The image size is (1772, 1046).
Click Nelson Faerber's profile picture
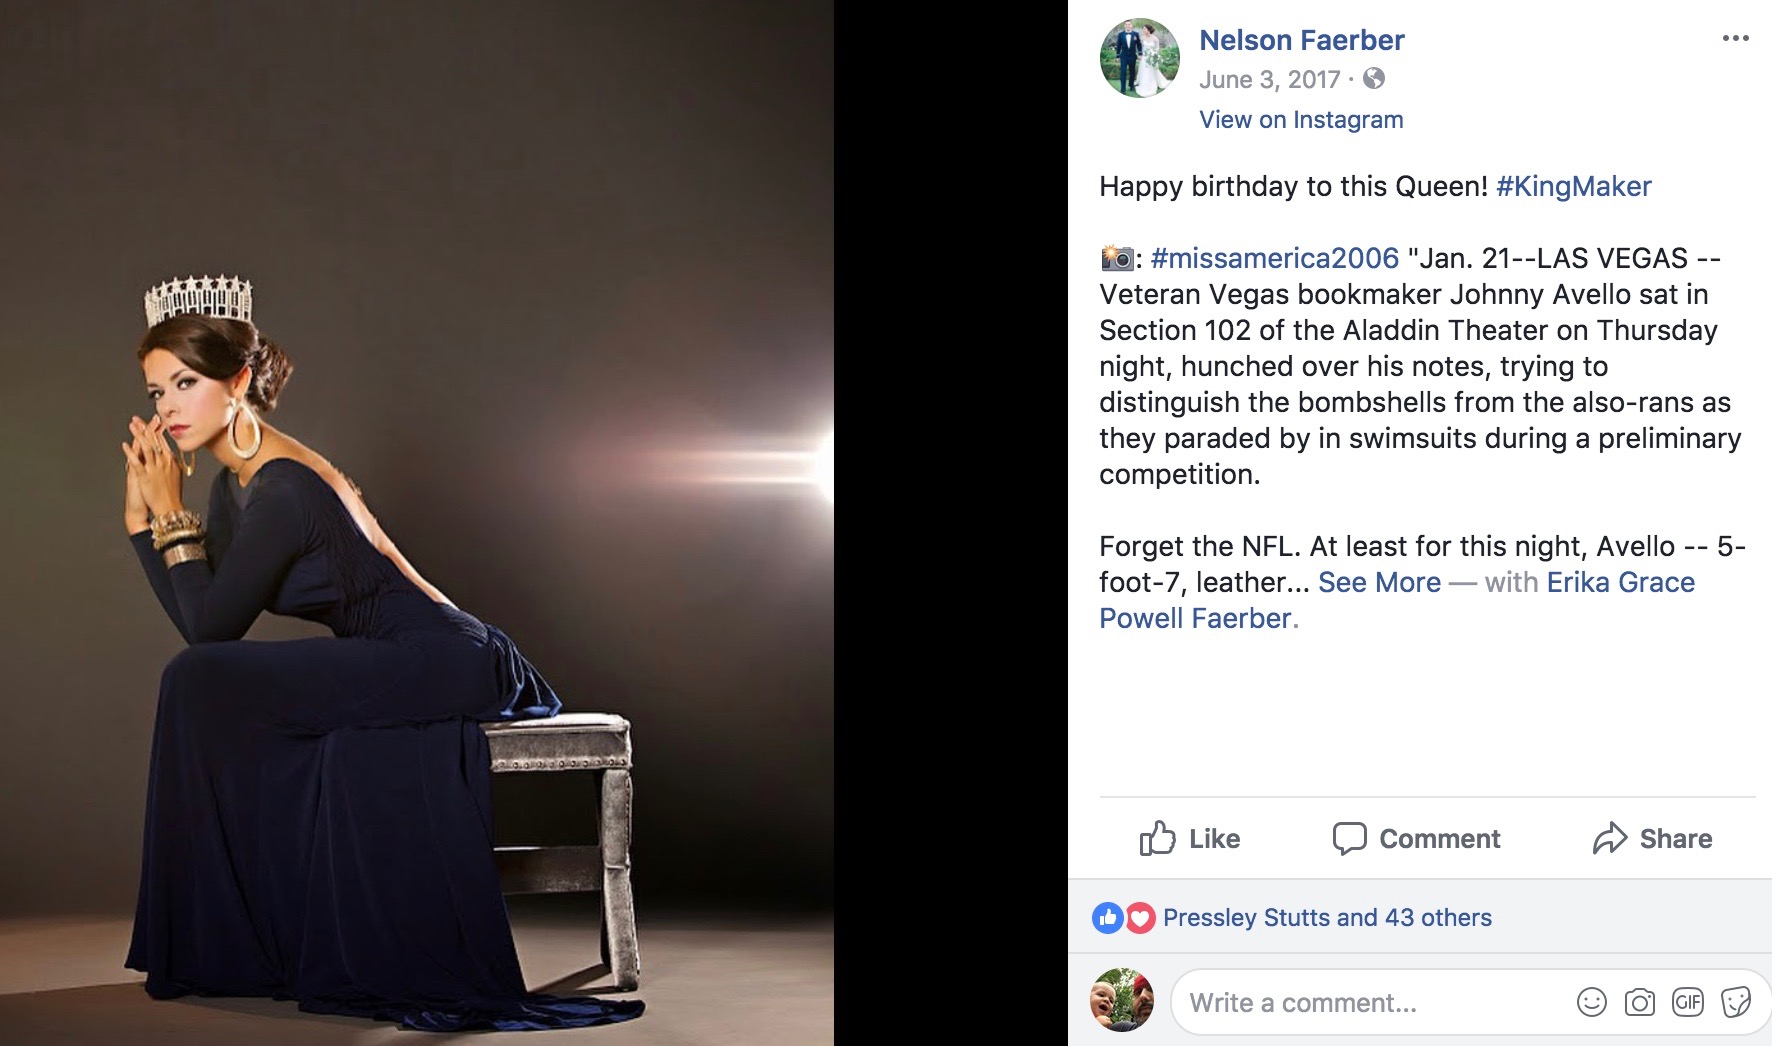point(1139,58)
